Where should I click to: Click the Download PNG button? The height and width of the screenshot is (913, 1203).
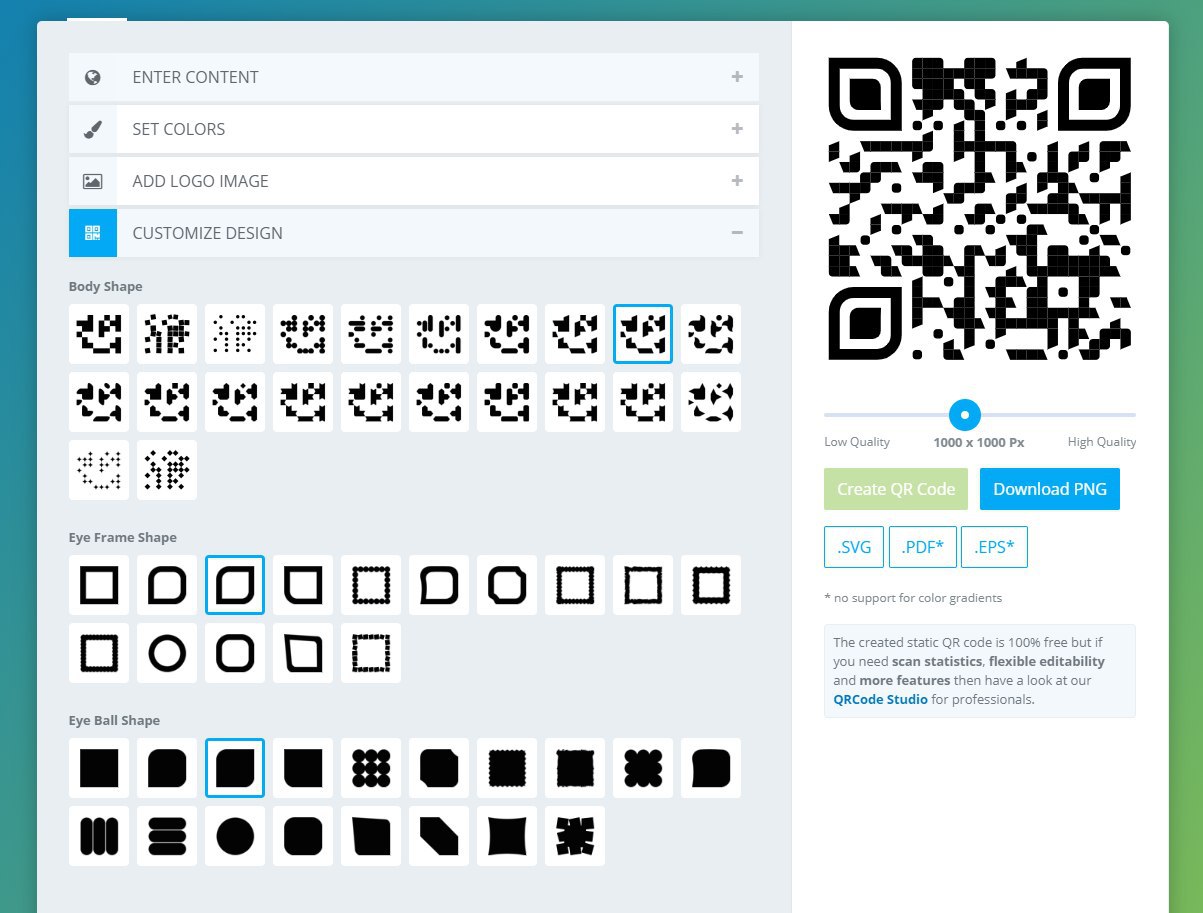(x=1050, y=489)
